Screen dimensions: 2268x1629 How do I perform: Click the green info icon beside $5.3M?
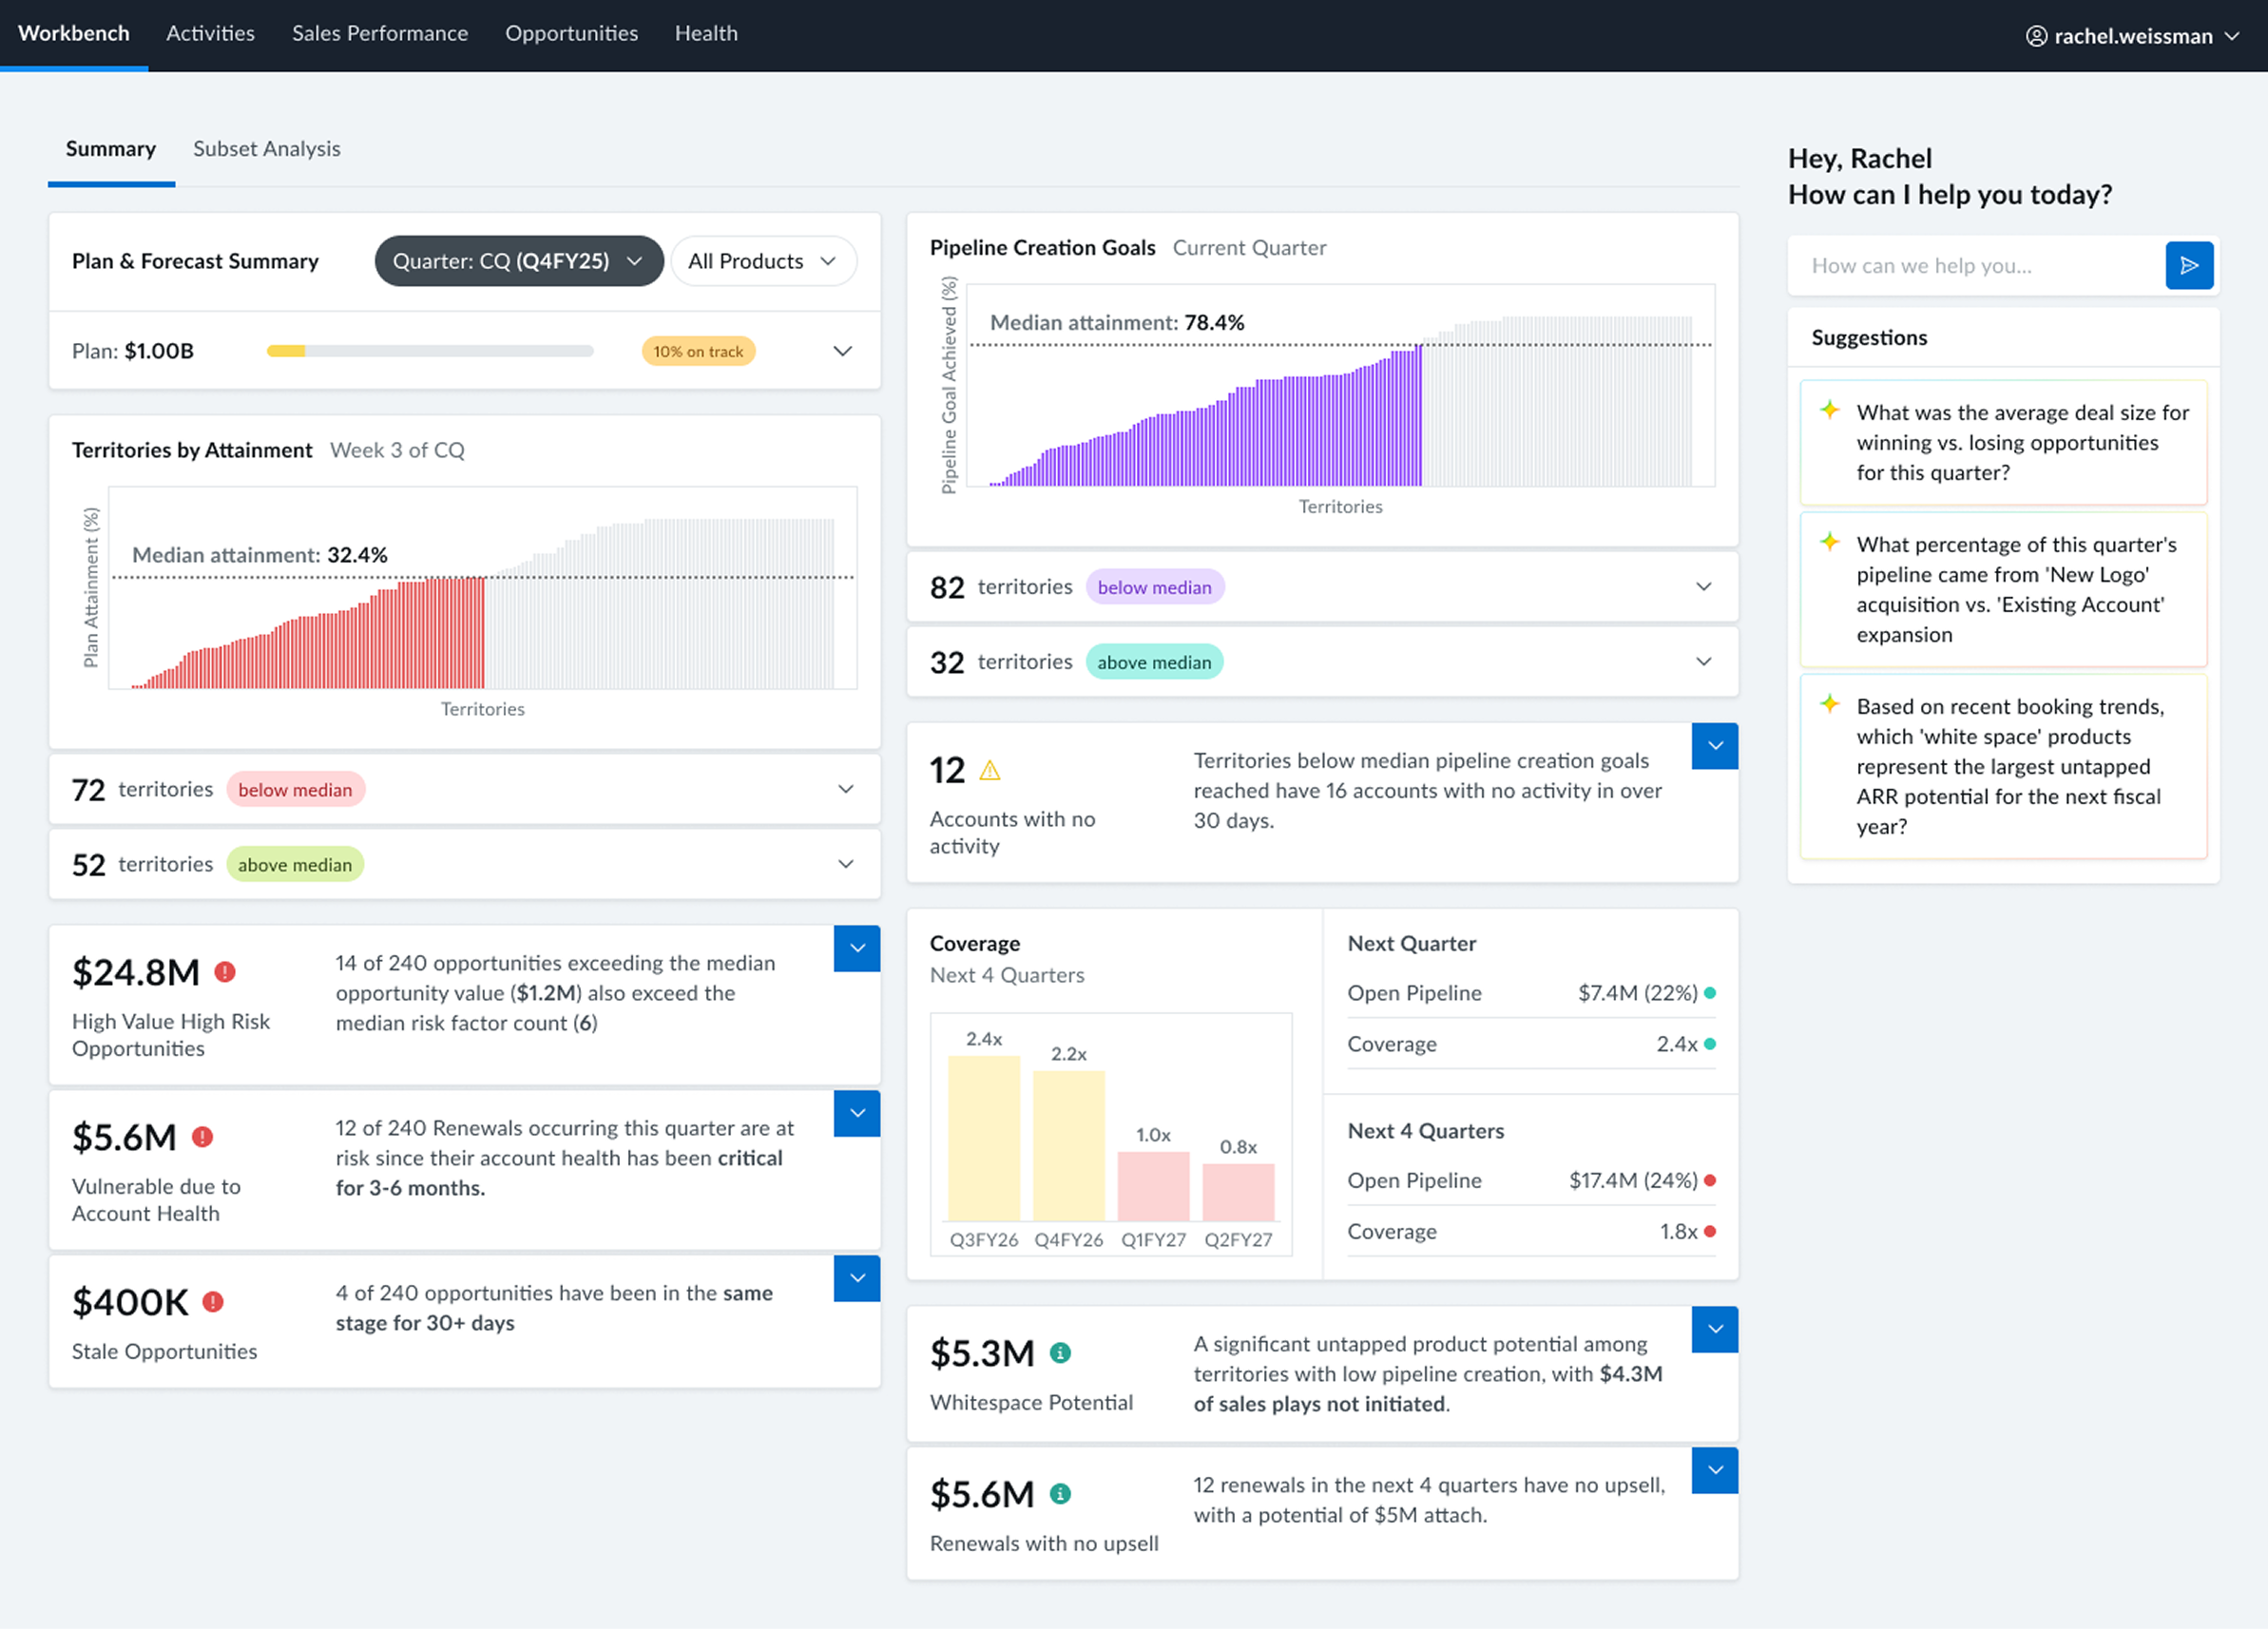1060,1353
